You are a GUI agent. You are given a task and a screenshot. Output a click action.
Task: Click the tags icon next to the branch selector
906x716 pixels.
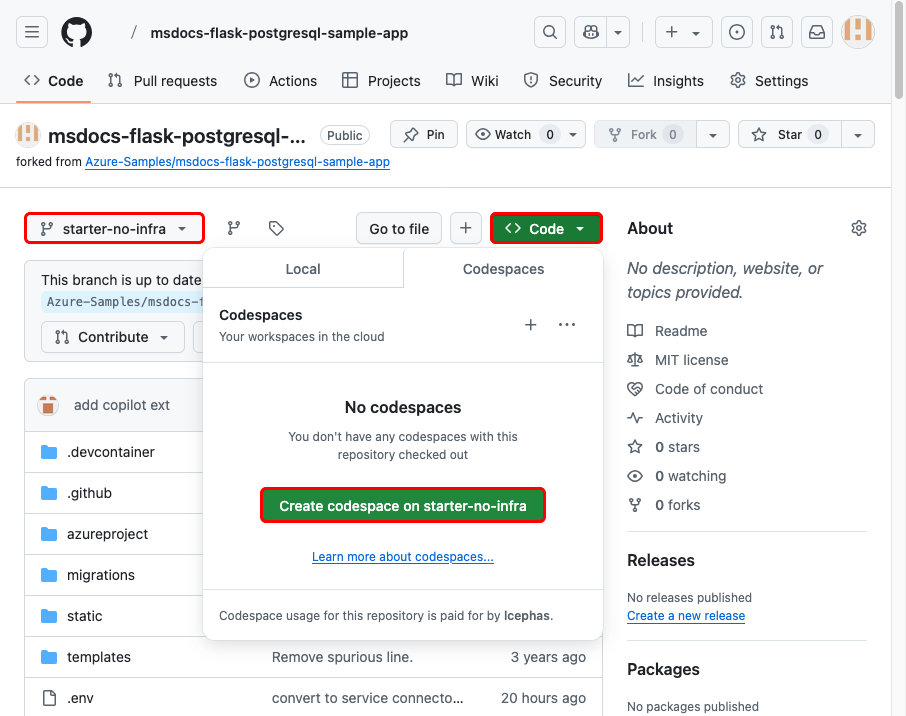coord(276,228)
